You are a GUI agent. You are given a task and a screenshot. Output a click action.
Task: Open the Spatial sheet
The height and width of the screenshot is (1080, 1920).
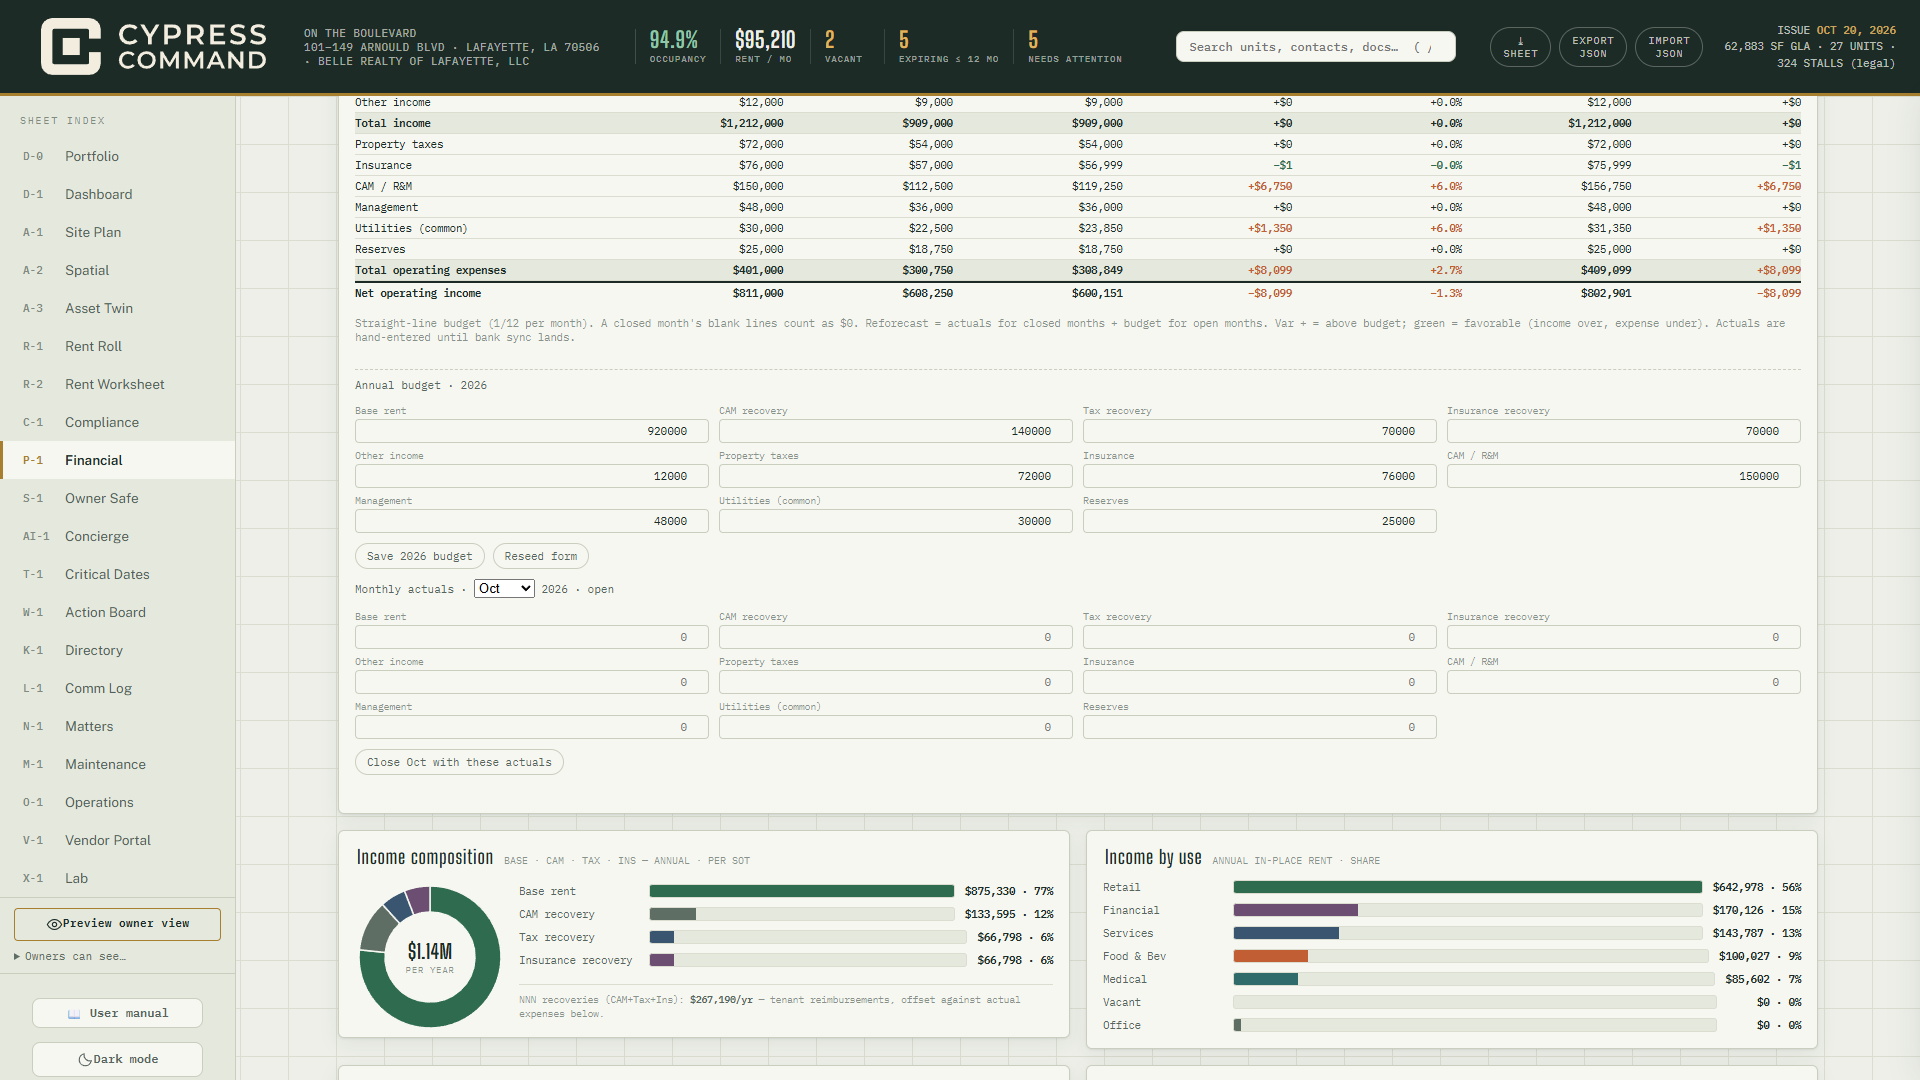tap(118, 270)
